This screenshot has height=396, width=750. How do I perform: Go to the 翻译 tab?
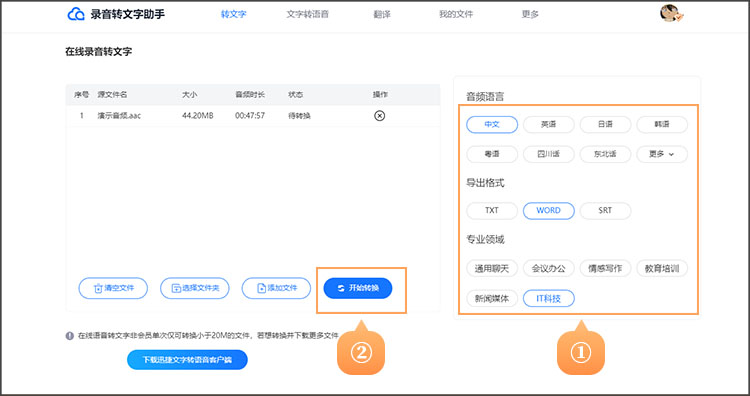click(x=382, y=14)
